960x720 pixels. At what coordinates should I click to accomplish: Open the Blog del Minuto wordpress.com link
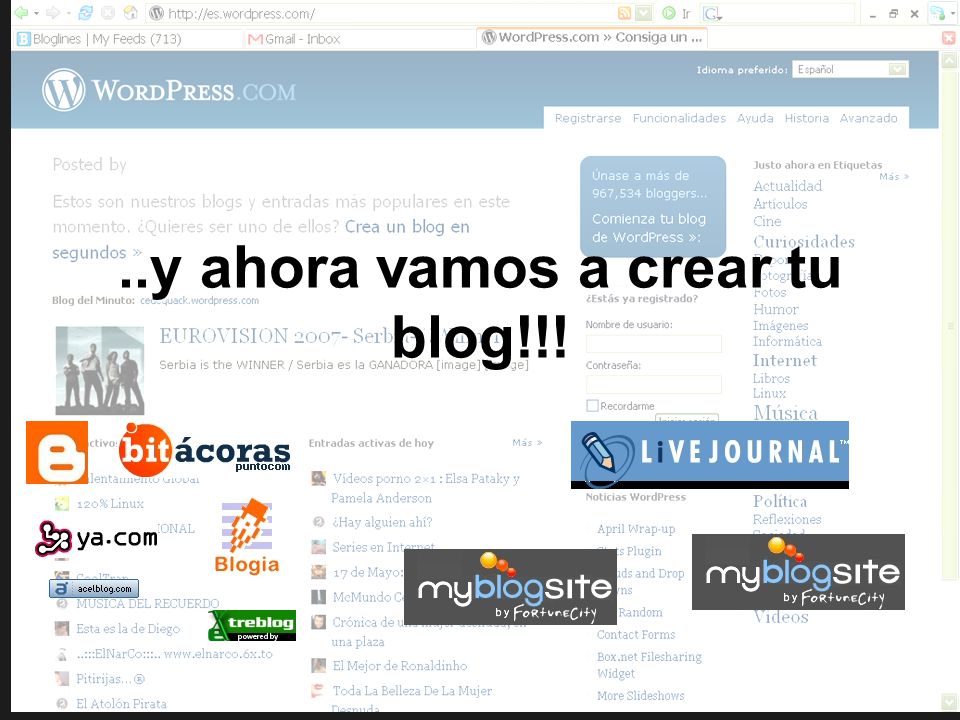click(200, 301)
